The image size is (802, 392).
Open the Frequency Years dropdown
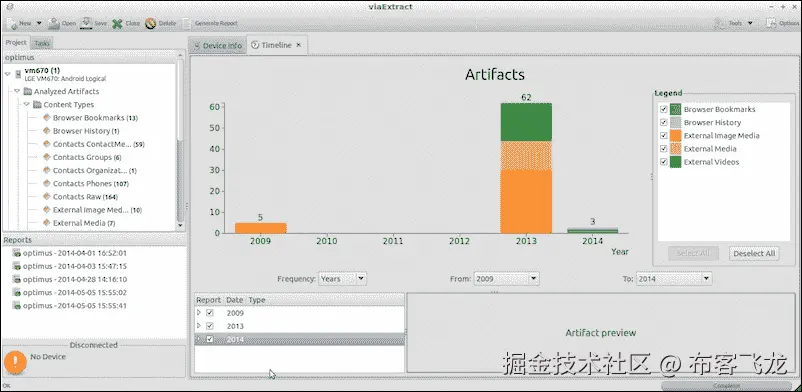point(342,279)
